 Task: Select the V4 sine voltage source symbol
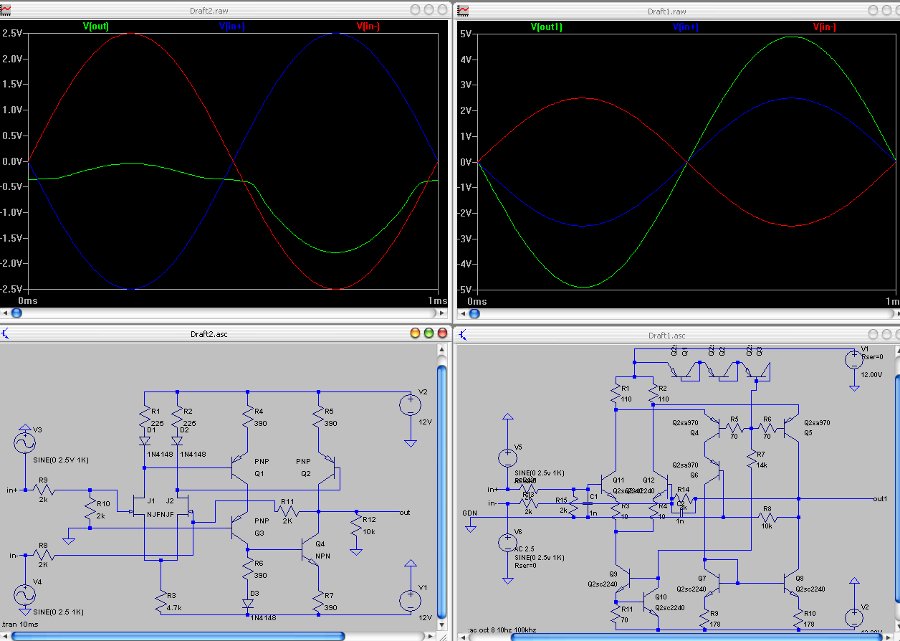(25, 595)
